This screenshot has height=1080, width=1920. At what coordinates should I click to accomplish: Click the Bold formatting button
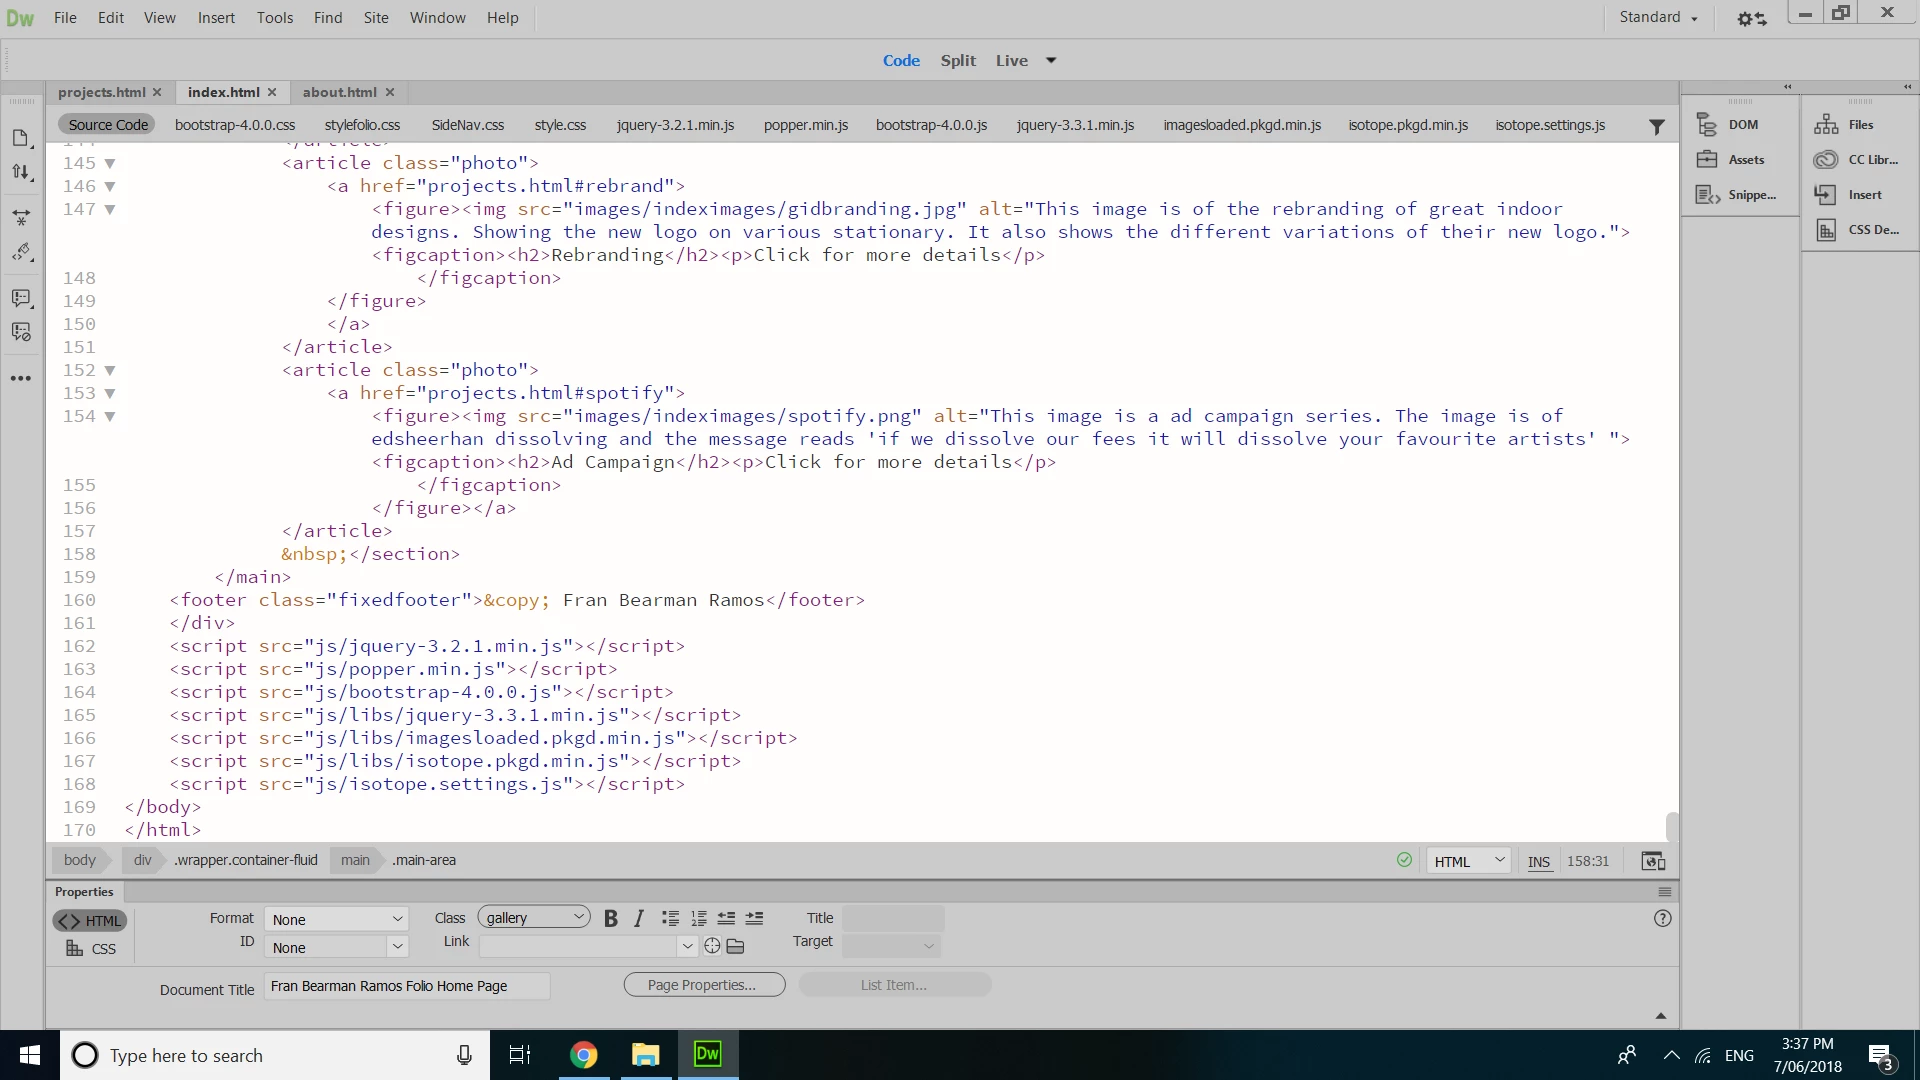pos(611,918)
